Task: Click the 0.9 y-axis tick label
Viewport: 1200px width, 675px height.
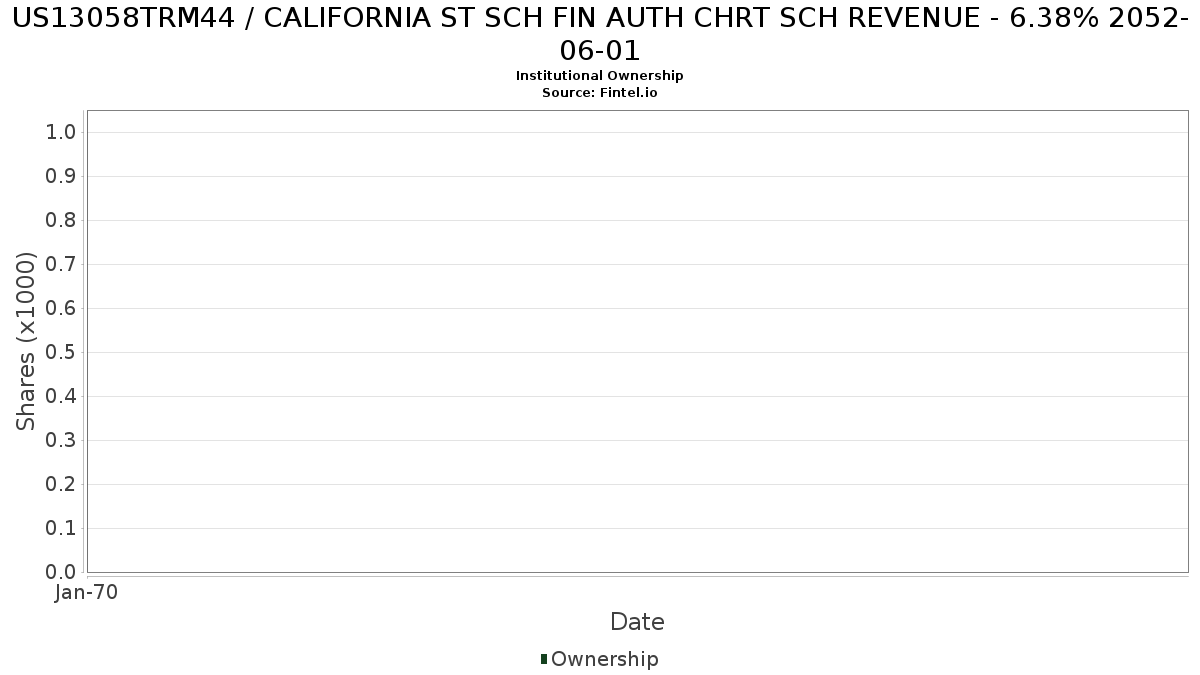Action: point(62,176)
